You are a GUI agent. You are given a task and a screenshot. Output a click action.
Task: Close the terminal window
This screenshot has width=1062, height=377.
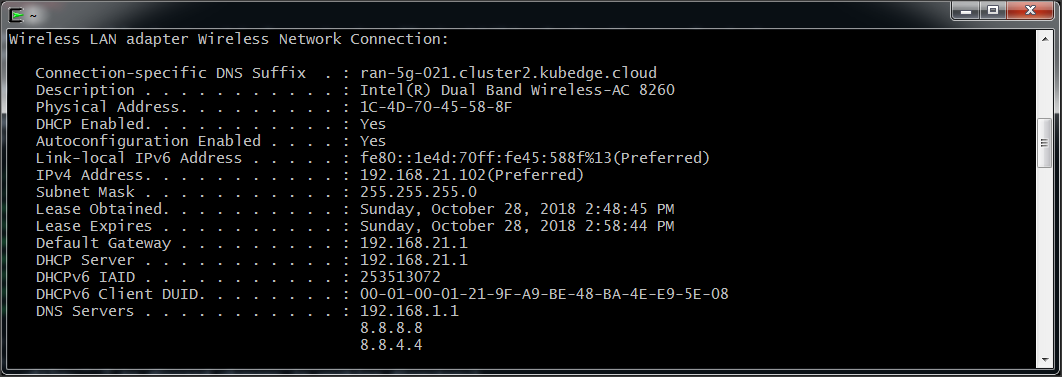pyautogui.click(x=1030, y=12)
